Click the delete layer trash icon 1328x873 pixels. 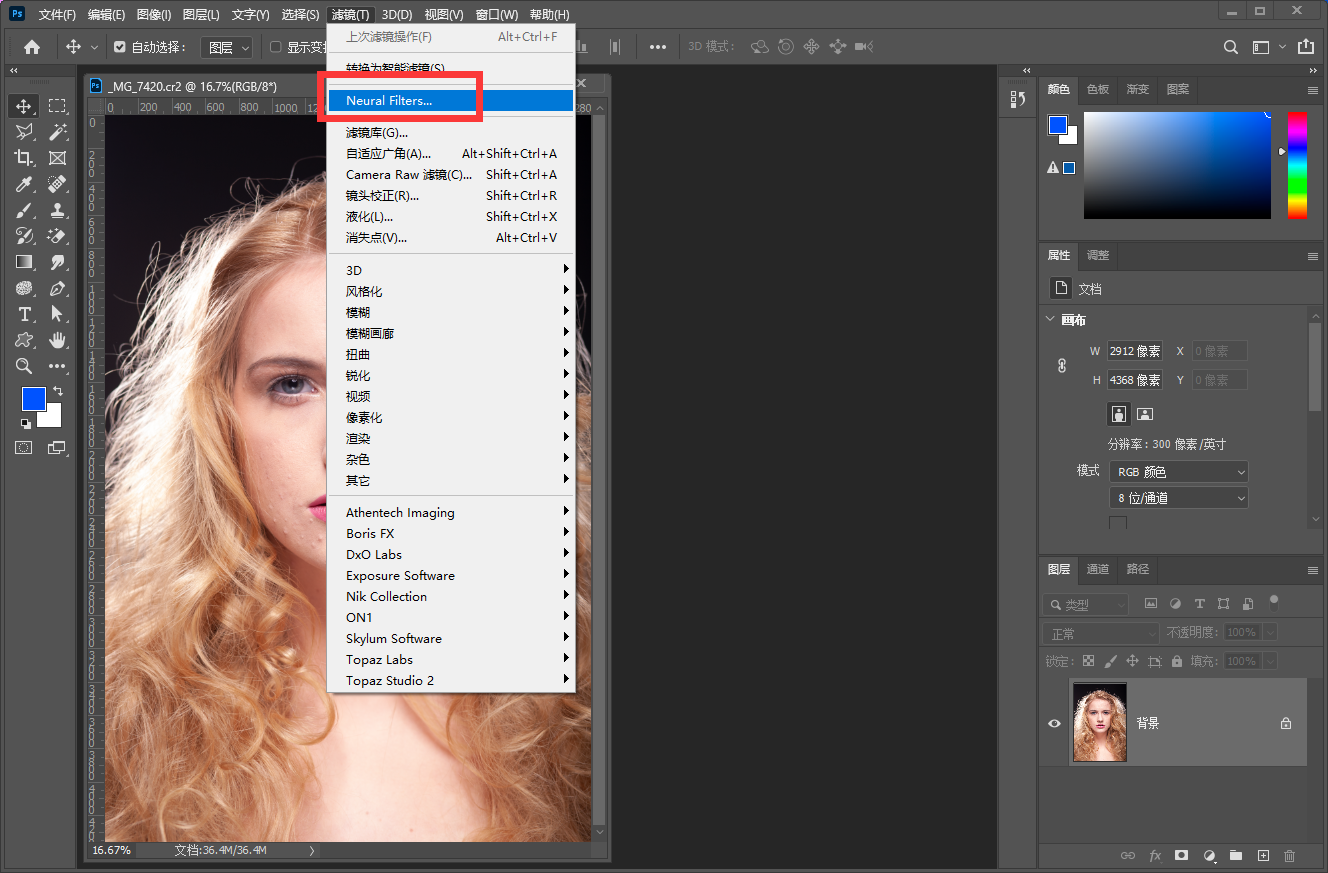pyautogui.click(x=1289, y=856)
